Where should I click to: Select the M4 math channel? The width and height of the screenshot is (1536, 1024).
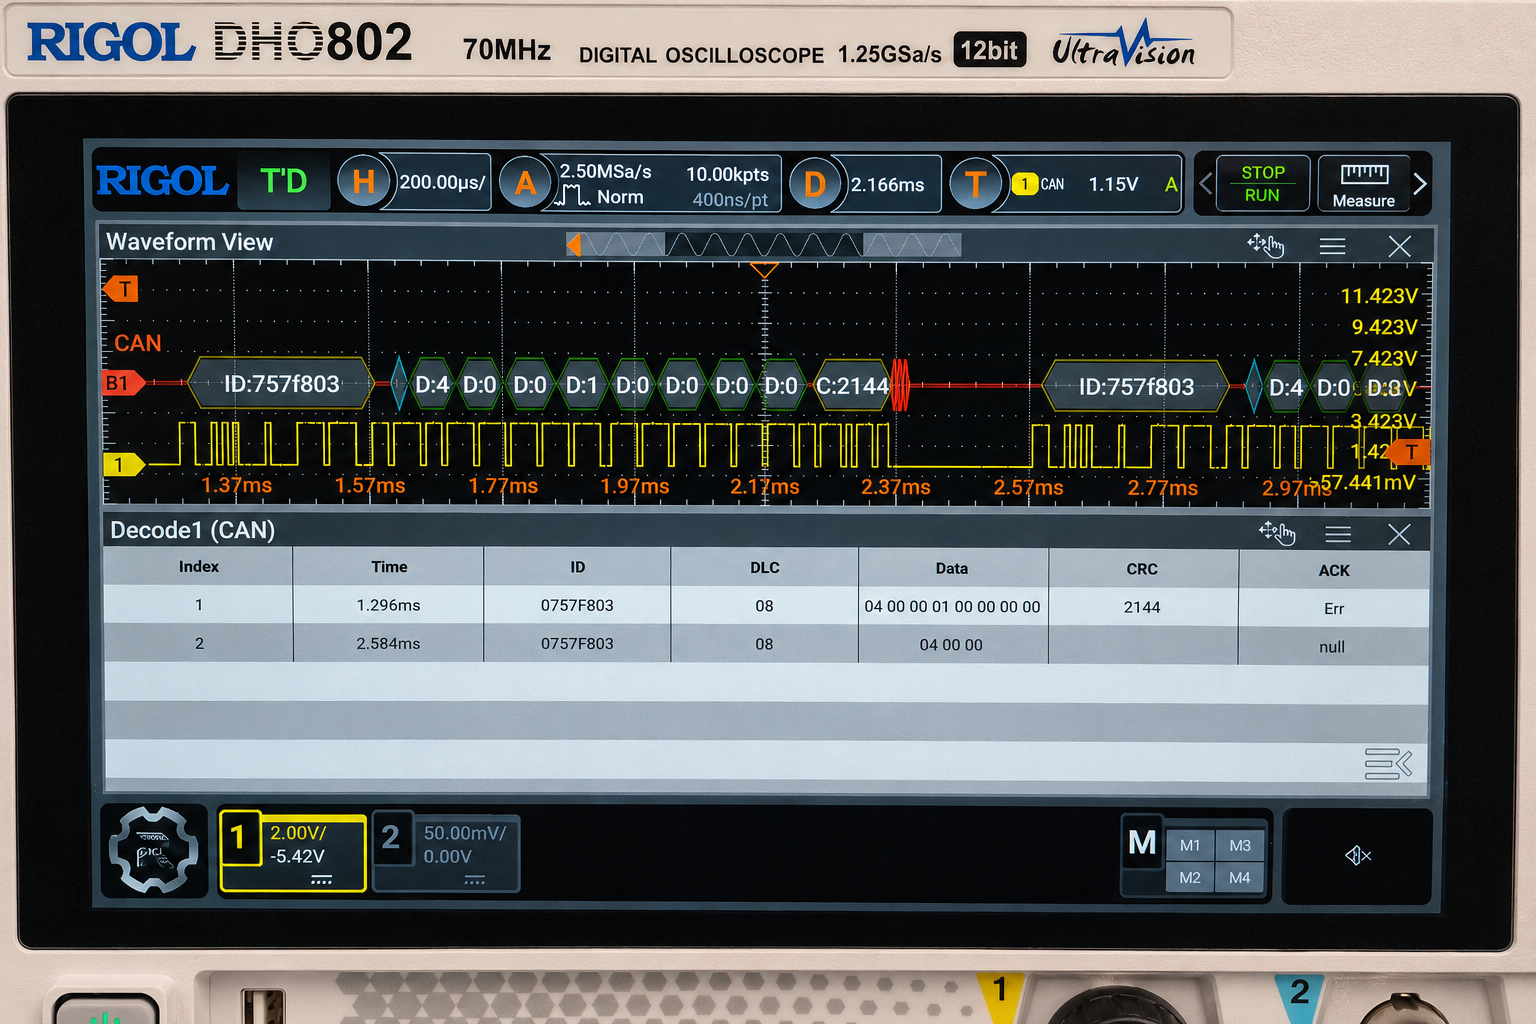pos(1240,878)
